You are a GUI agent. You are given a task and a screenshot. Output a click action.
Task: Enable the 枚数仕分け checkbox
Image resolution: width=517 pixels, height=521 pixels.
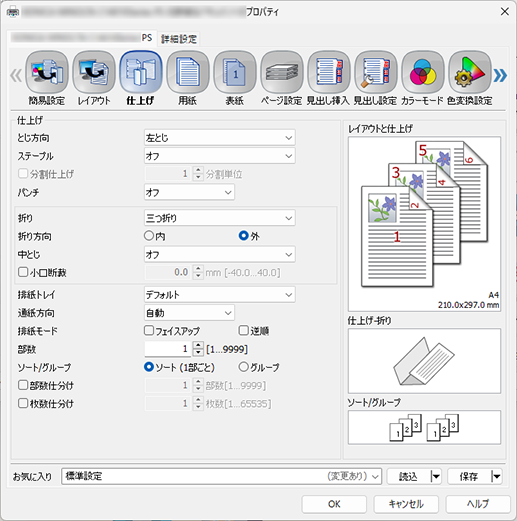[x=23, y=404]
